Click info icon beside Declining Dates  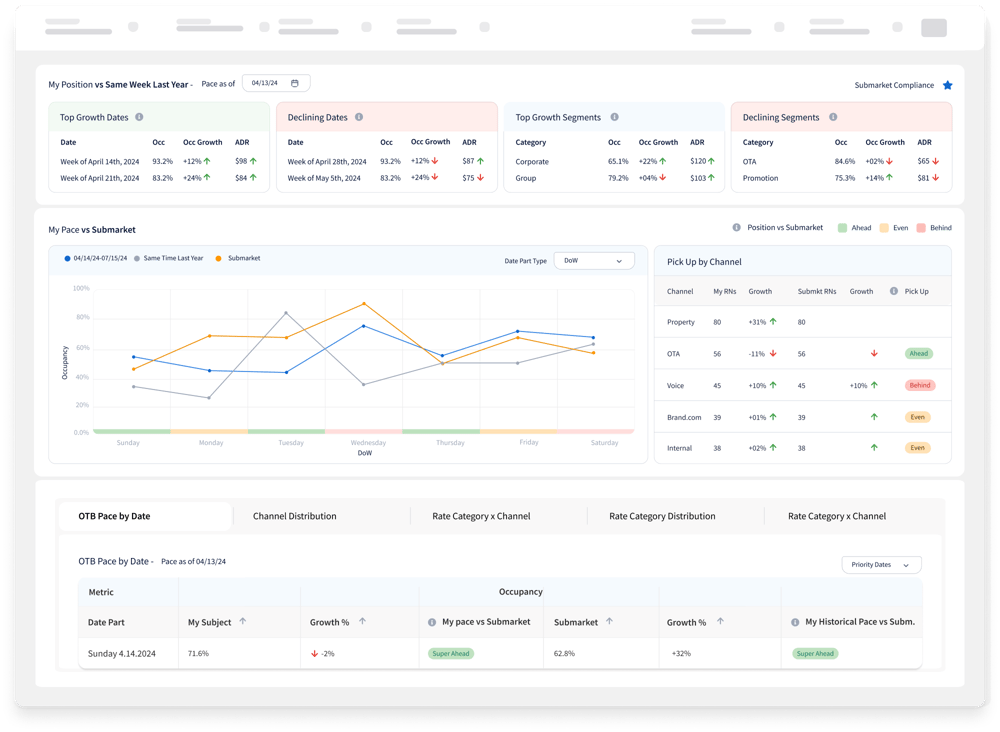point(359,117)
